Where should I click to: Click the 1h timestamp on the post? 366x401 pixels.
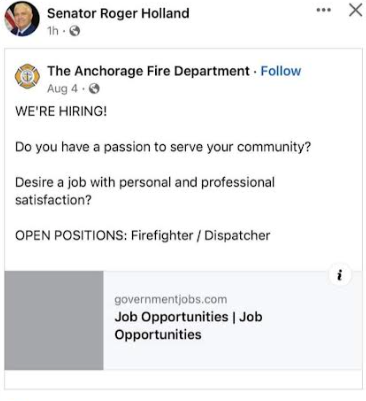pyautogui.click(x=53, y=31)
